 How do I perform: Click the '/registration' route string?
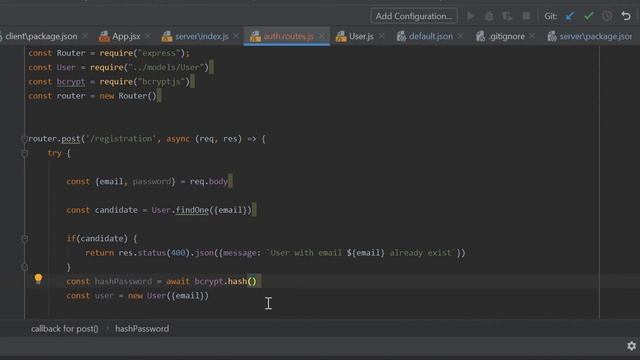pyautogui.click(x=121, y=139)
